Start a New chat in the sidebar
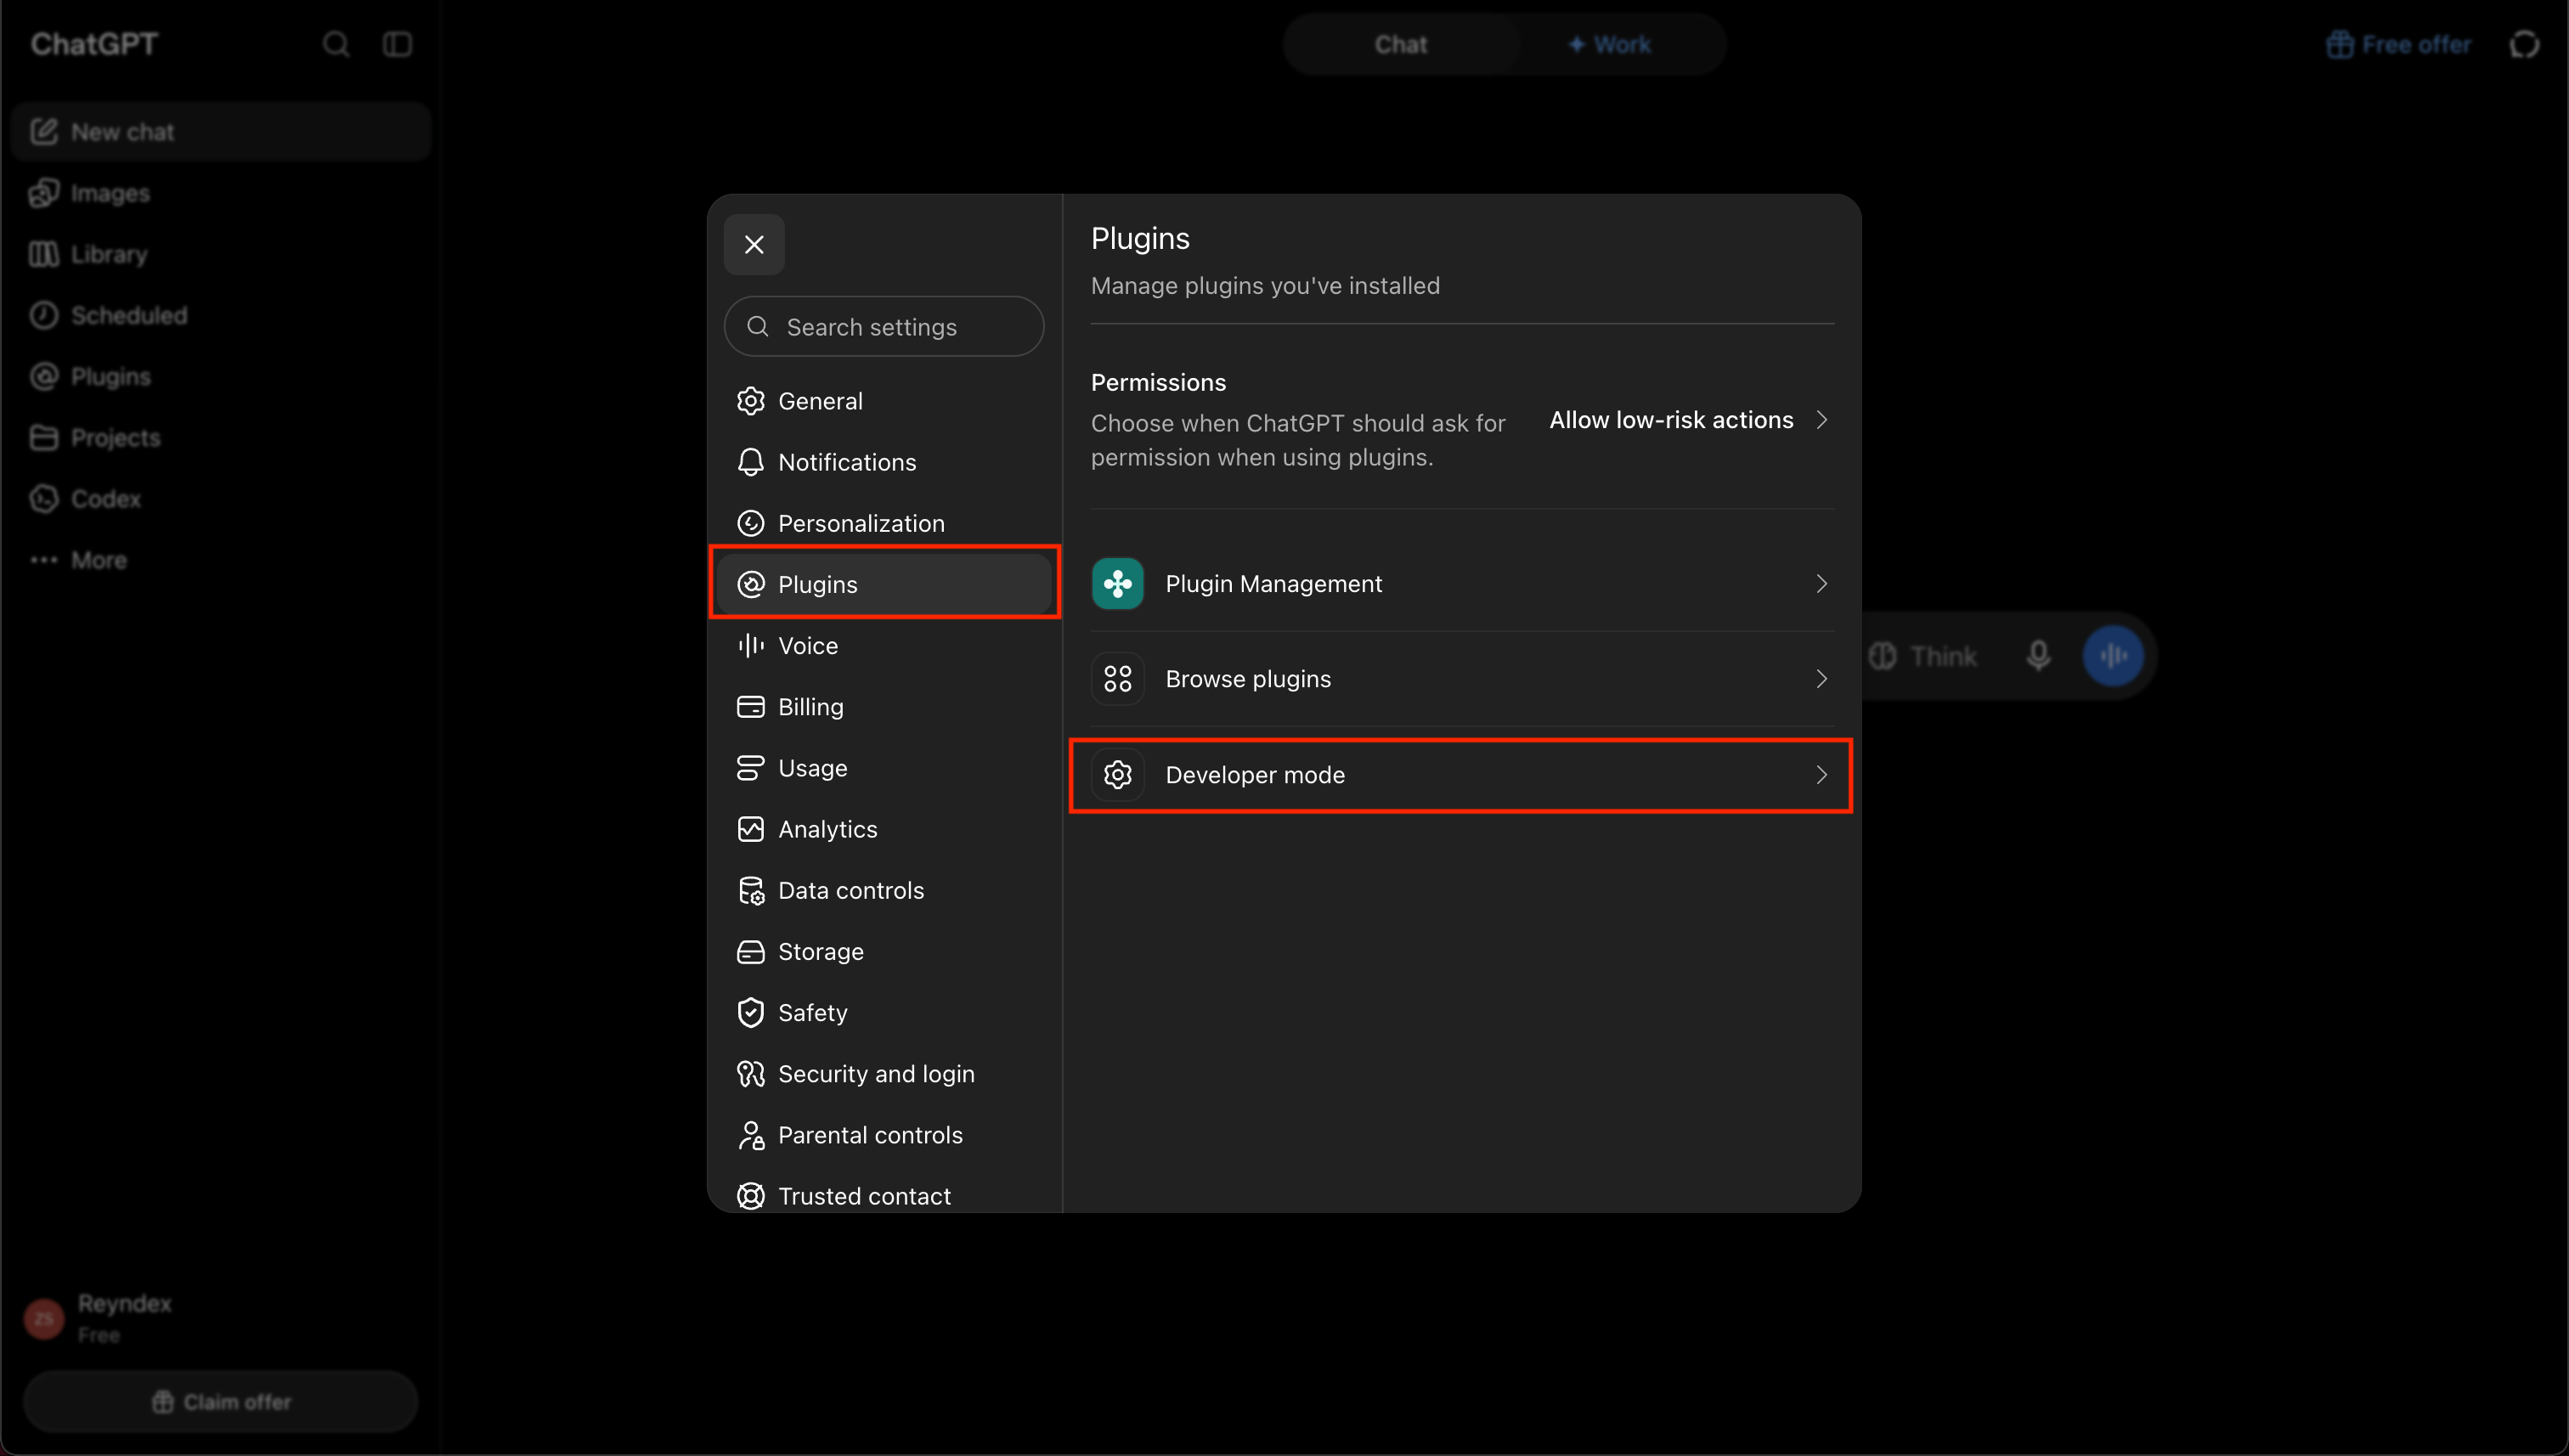 point(221,132)
